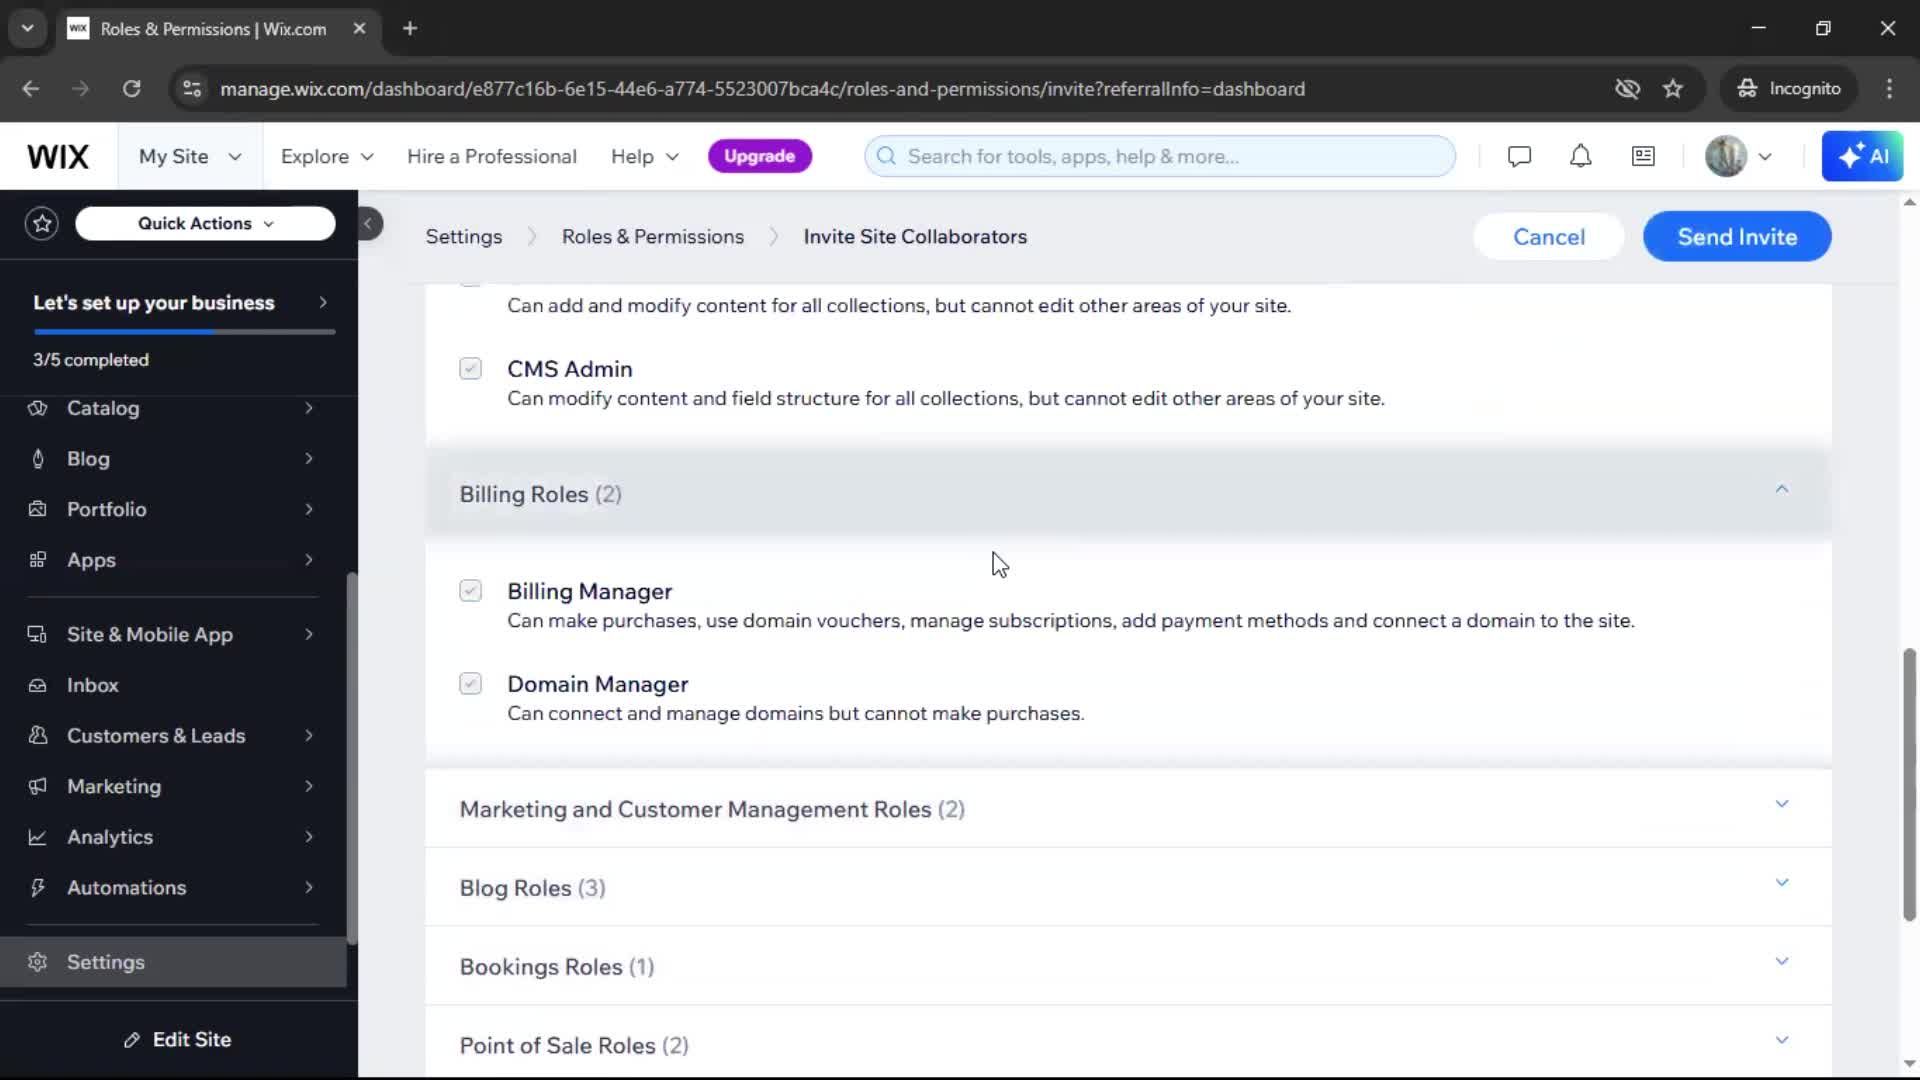Click the Blog pen icon in sidebar
The image size is (1920, 1080).
pos(38,459)
